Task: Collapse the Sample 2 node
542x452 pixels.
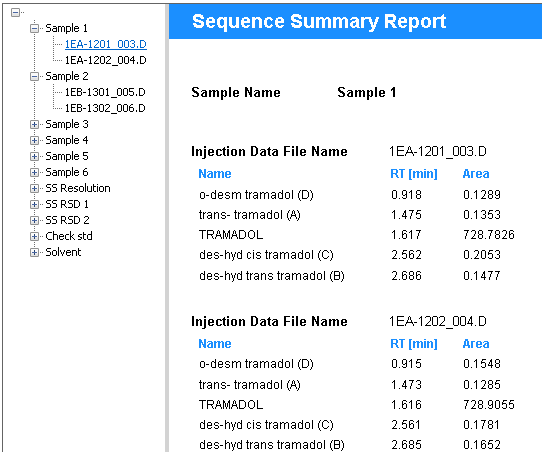Action: (x=34, y=76)
